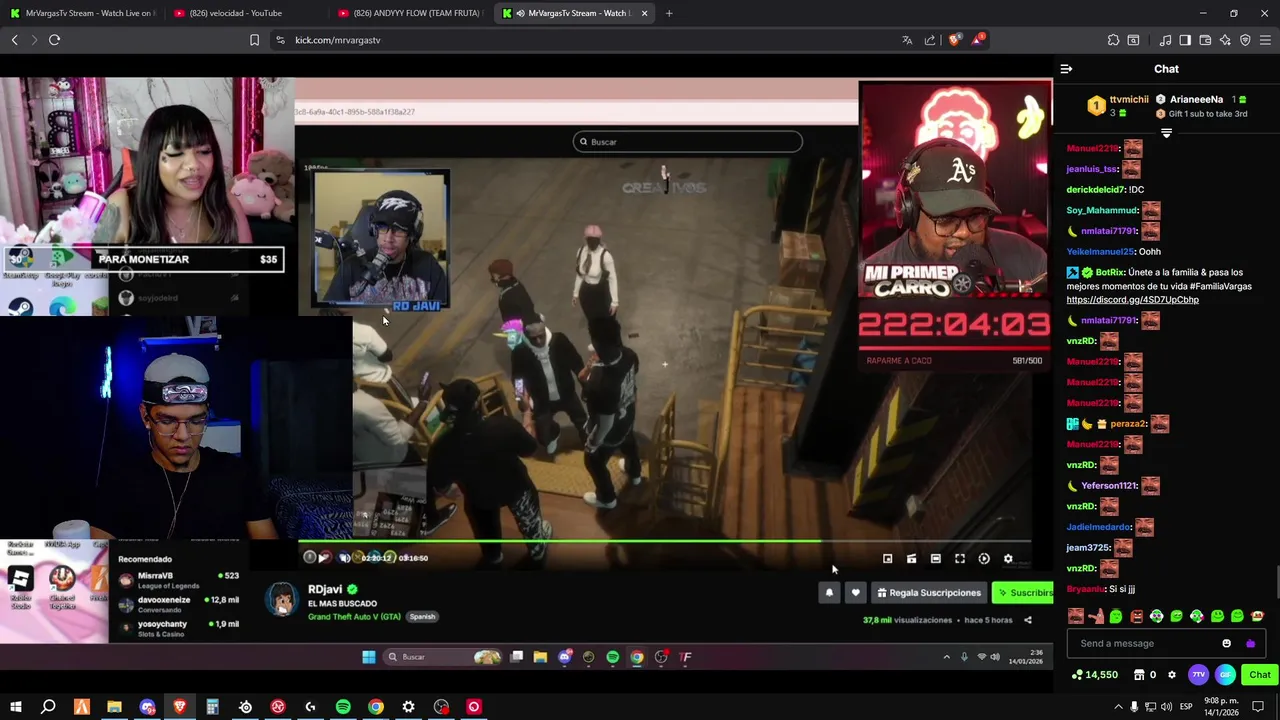Open Calculator from the taskbar
Viewport: 1280px width, 720px height.
(212, 707)
